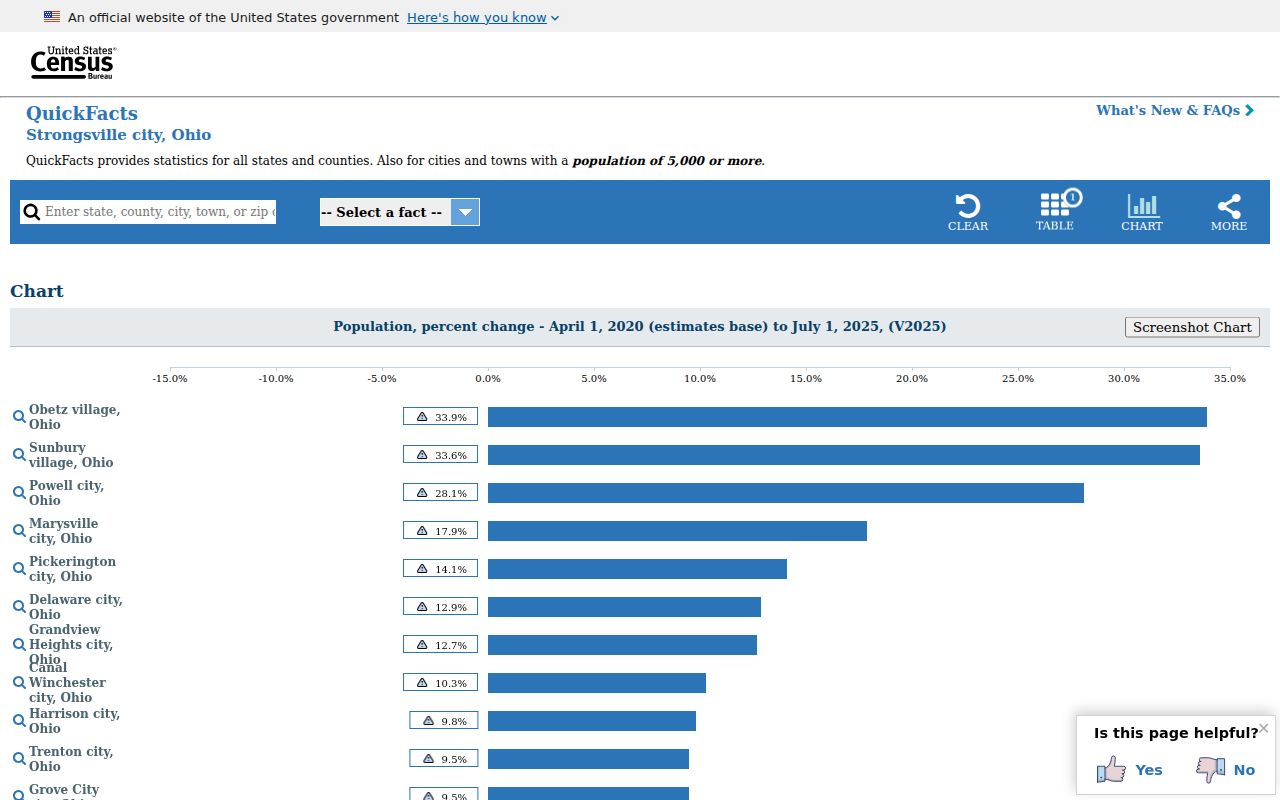Click the warning icon next to 28.1%
The height and width of the screenshot is (800, 1280).
coord(422,493)
